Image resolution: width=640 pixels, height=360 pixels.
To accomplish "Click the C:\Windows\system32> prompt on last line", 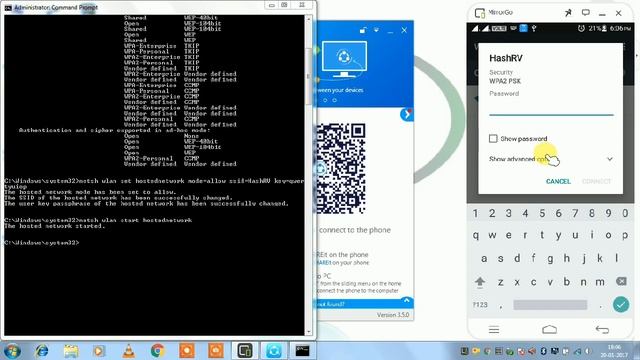I will 42,243.
